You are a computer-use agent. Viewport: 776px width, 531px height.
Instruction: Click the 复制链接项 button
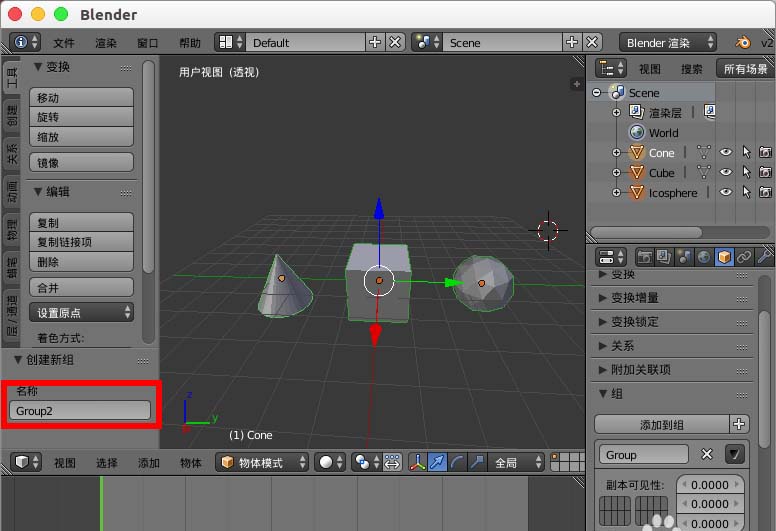81,242
